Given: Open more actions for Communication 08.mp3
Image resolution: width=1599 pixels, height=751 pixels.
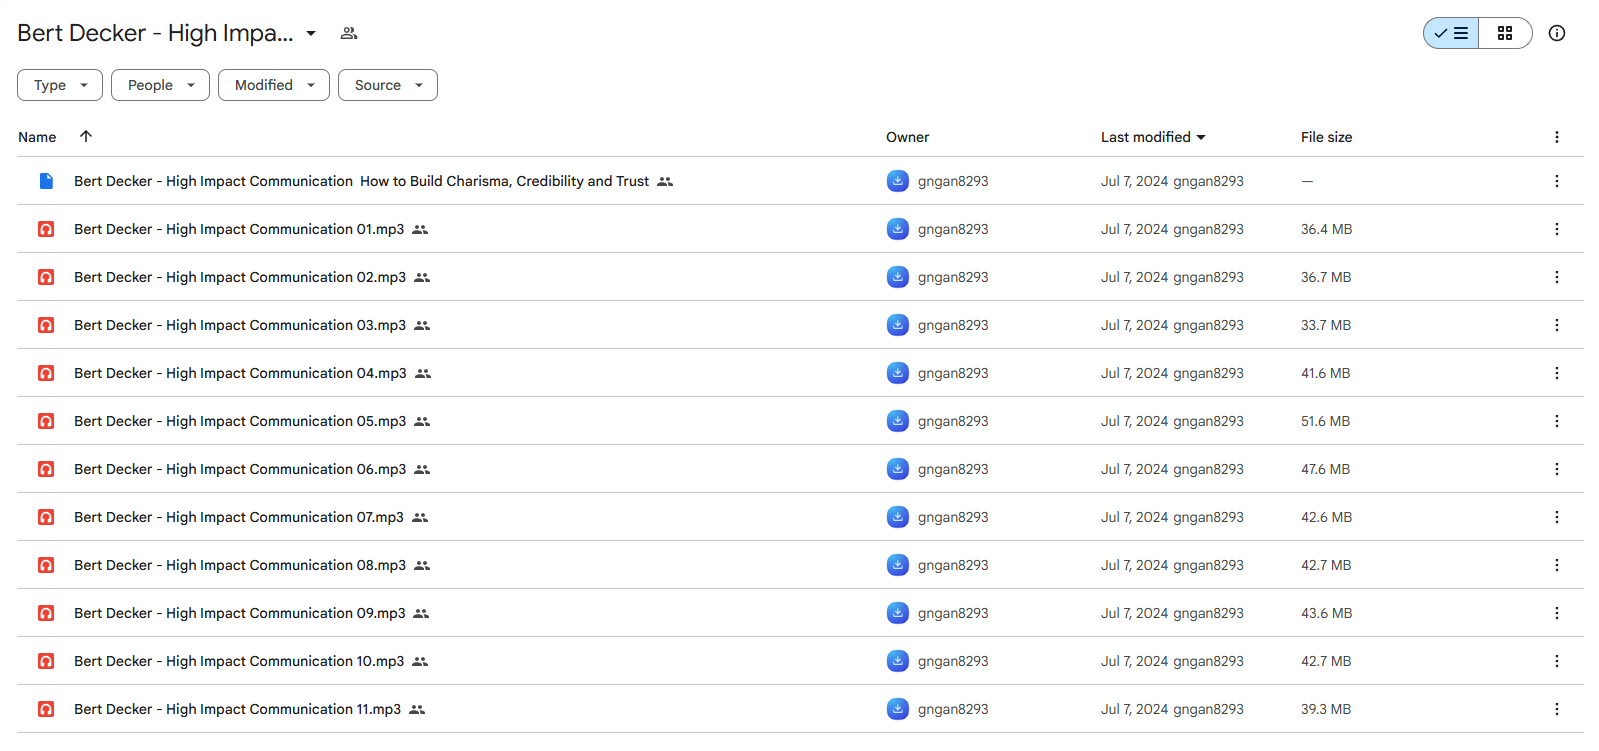Looking at the screenshot, I should click(1557, 565).
